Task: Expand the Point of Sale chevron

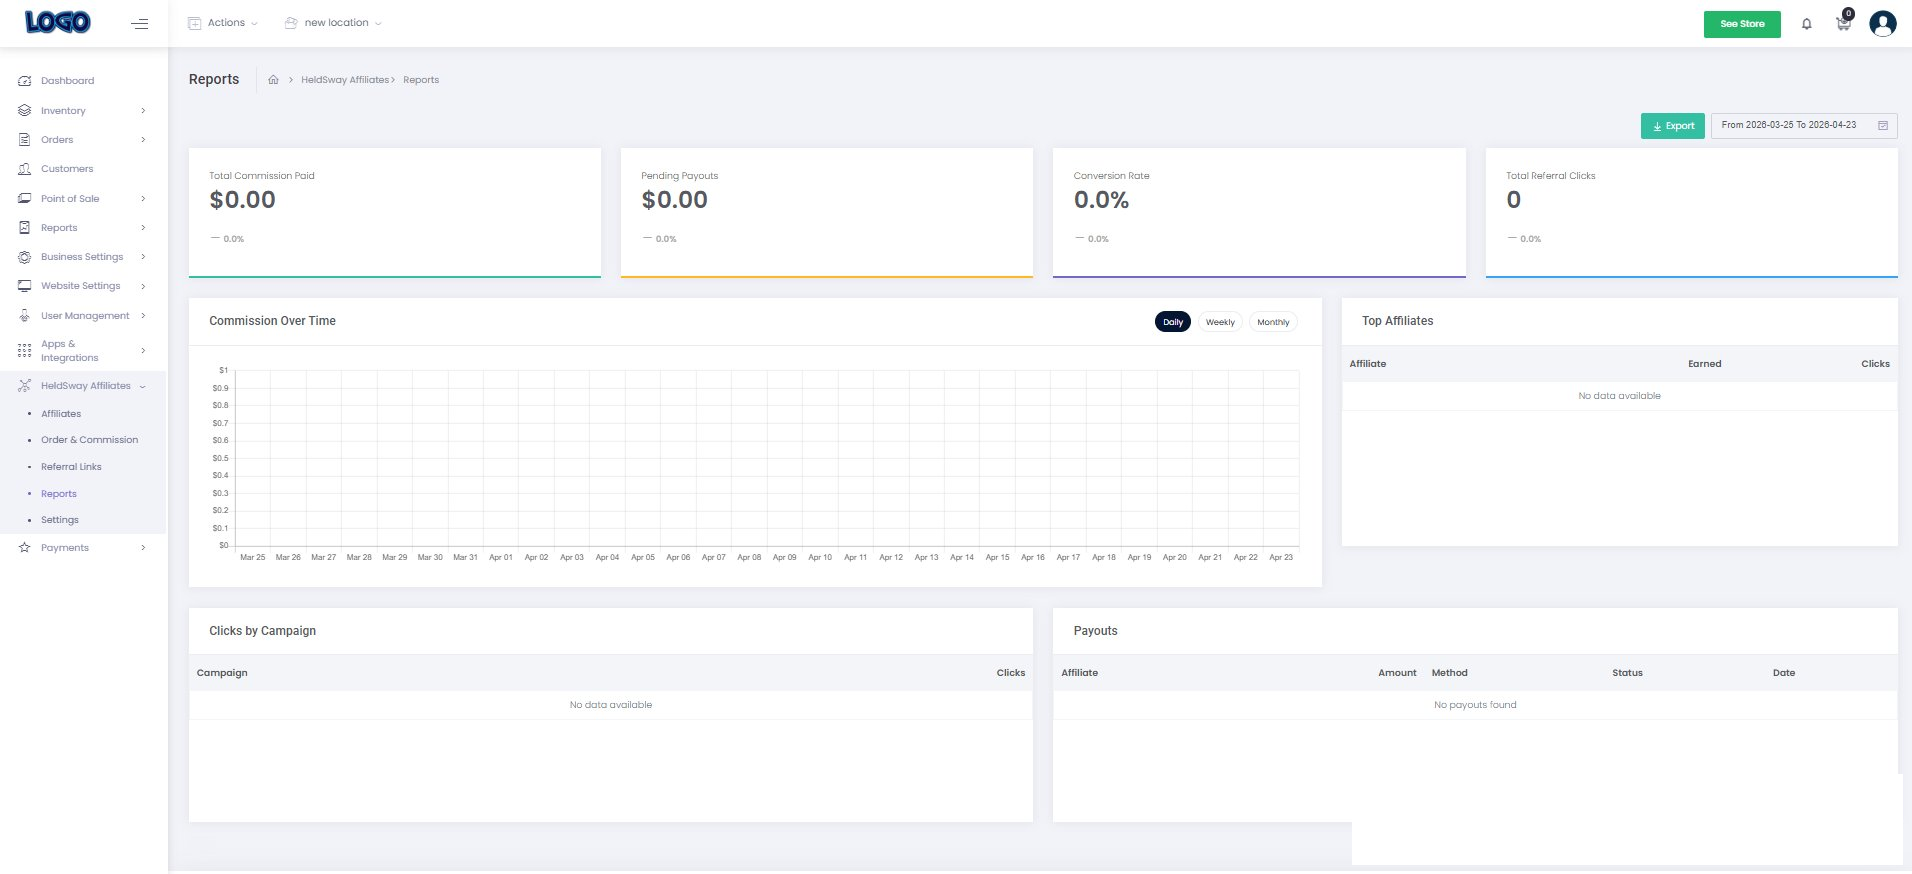Action: [143, 199]
